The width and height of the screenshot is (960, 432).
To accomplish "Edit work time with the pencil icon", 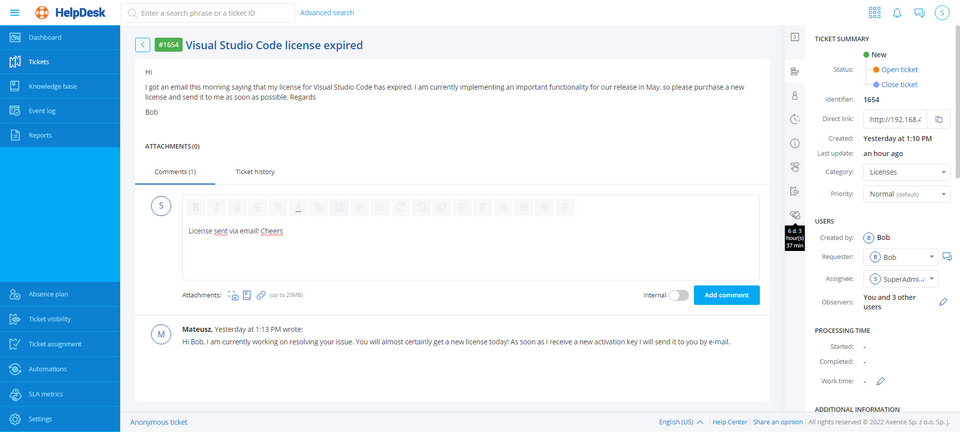I will click(x=880, y=381).
